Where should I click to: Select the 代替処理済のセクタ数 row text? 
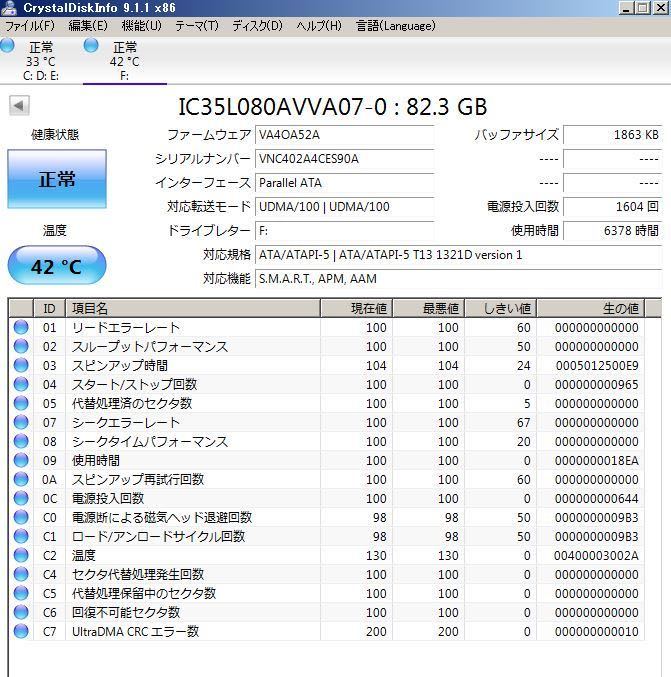[x=132, y=404]
